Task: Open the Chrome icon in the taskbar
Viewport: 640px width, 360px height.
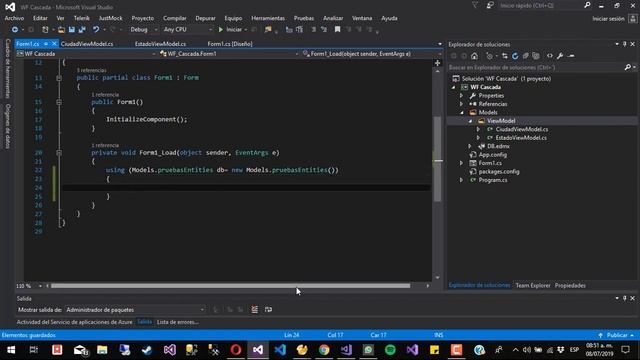Action: (324, 350)
